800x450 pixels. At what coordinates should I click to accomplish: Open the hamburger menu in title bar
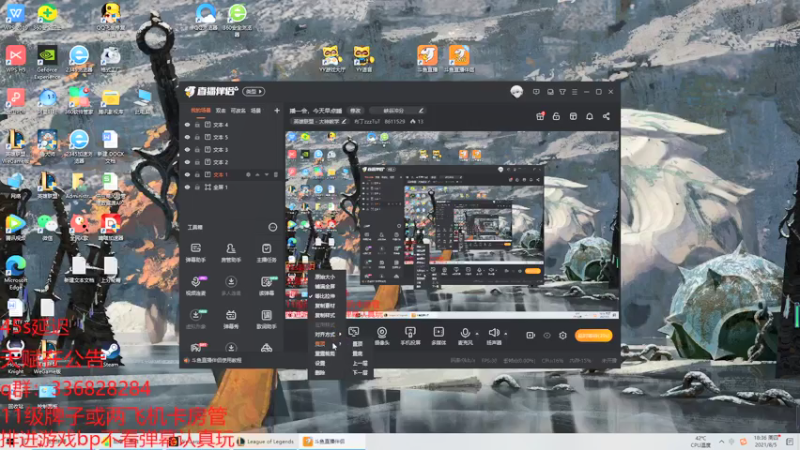(x=574, y=92)
